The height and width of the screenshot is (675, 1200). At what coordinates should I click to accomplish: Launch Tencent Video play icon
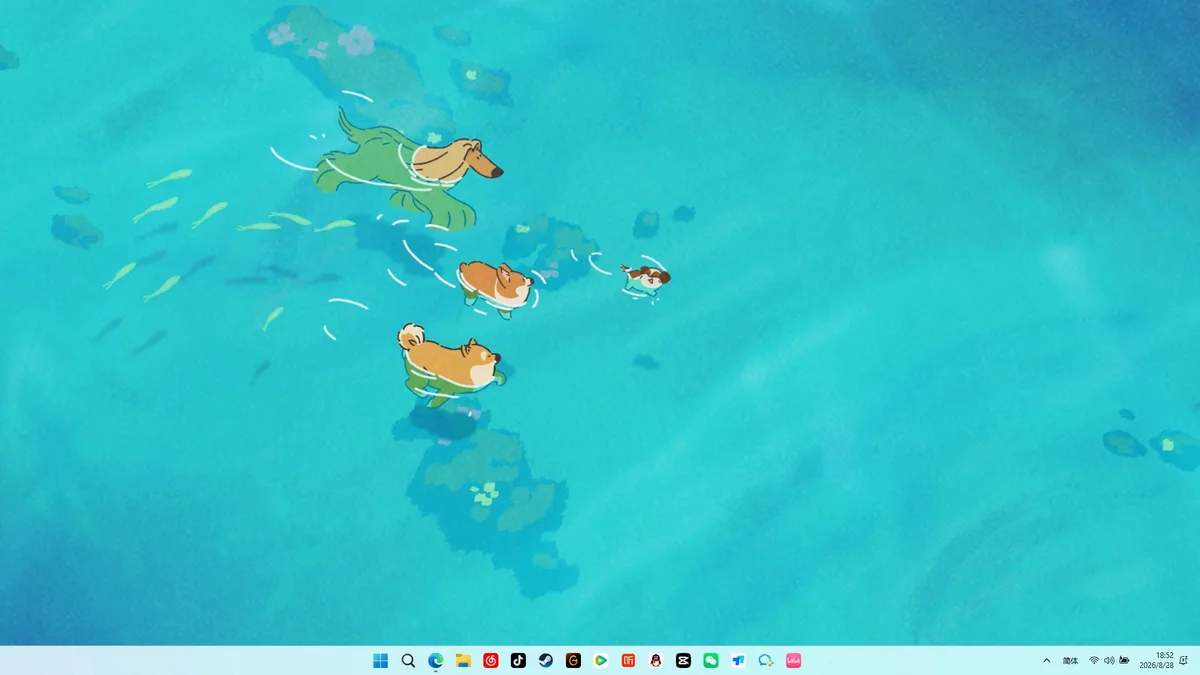coord(600,660)
